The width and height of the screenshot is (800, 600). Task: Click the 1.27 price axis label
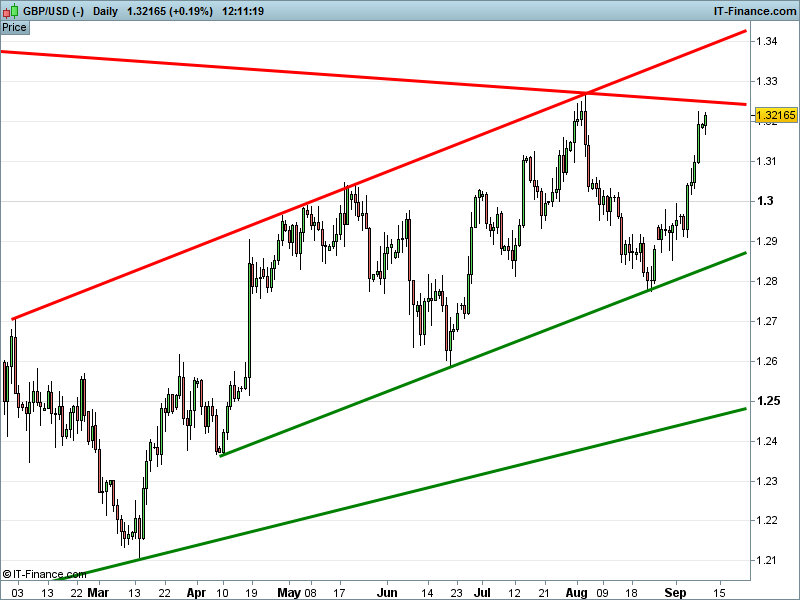tap(767, 321)
